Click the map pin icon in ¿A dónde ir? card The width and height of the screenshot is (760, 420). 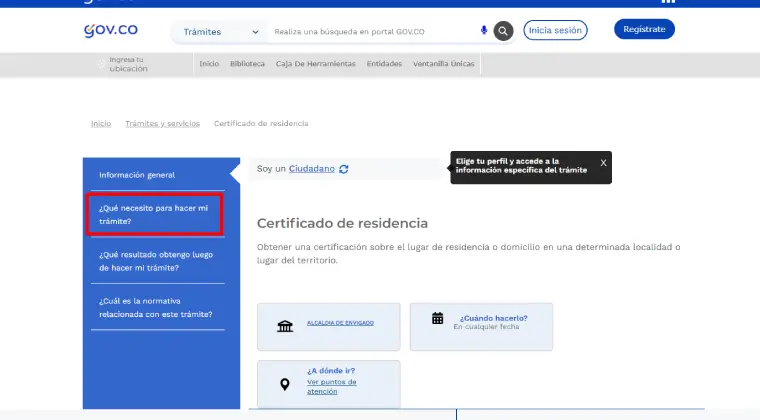click(x=285, y=384)
